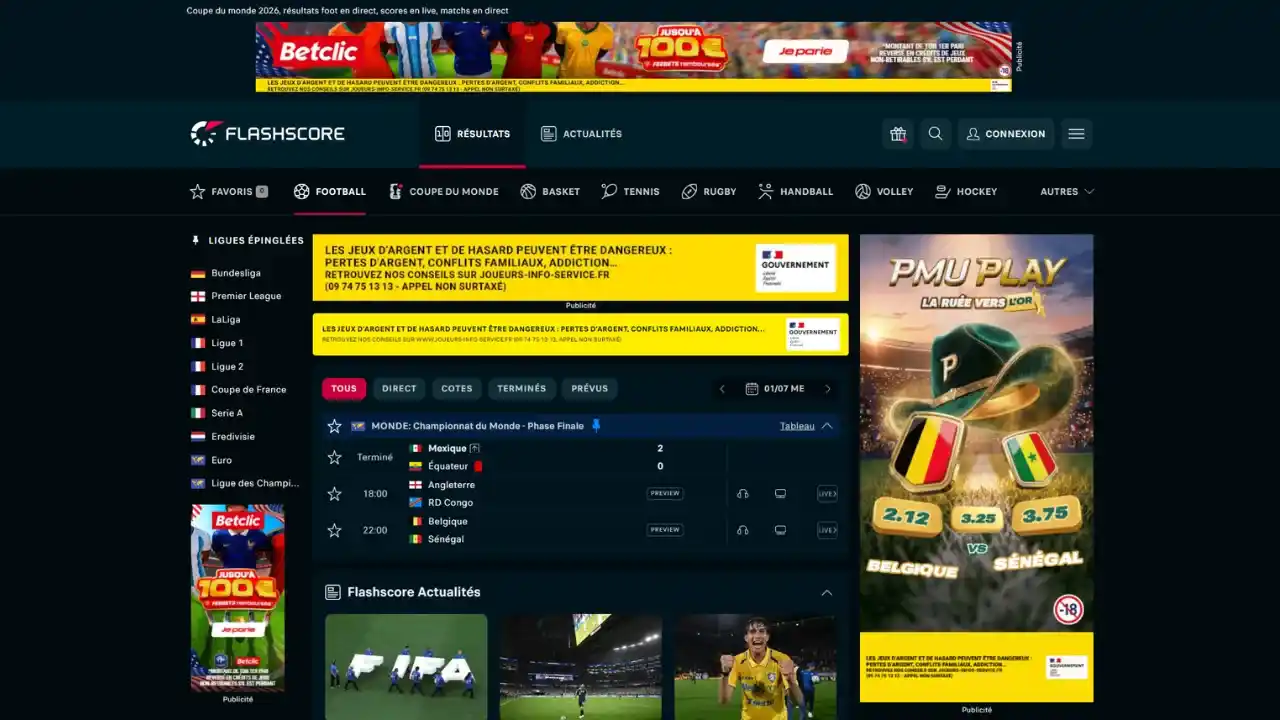Open Ligue des Champions pinned league

[255, 483]
